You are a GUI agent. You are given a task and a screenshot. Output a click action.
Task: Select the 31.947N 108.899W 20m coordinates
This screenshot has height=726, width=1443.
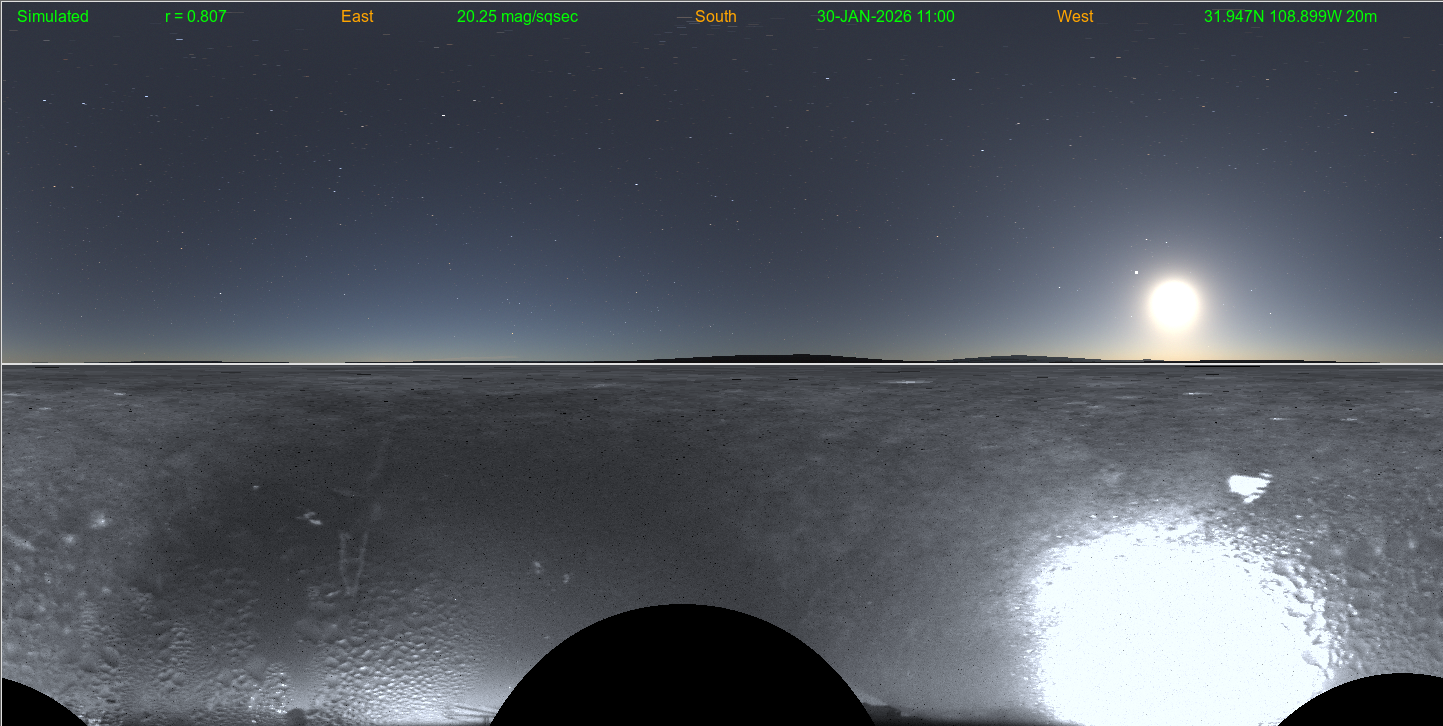pos(1290,17)
